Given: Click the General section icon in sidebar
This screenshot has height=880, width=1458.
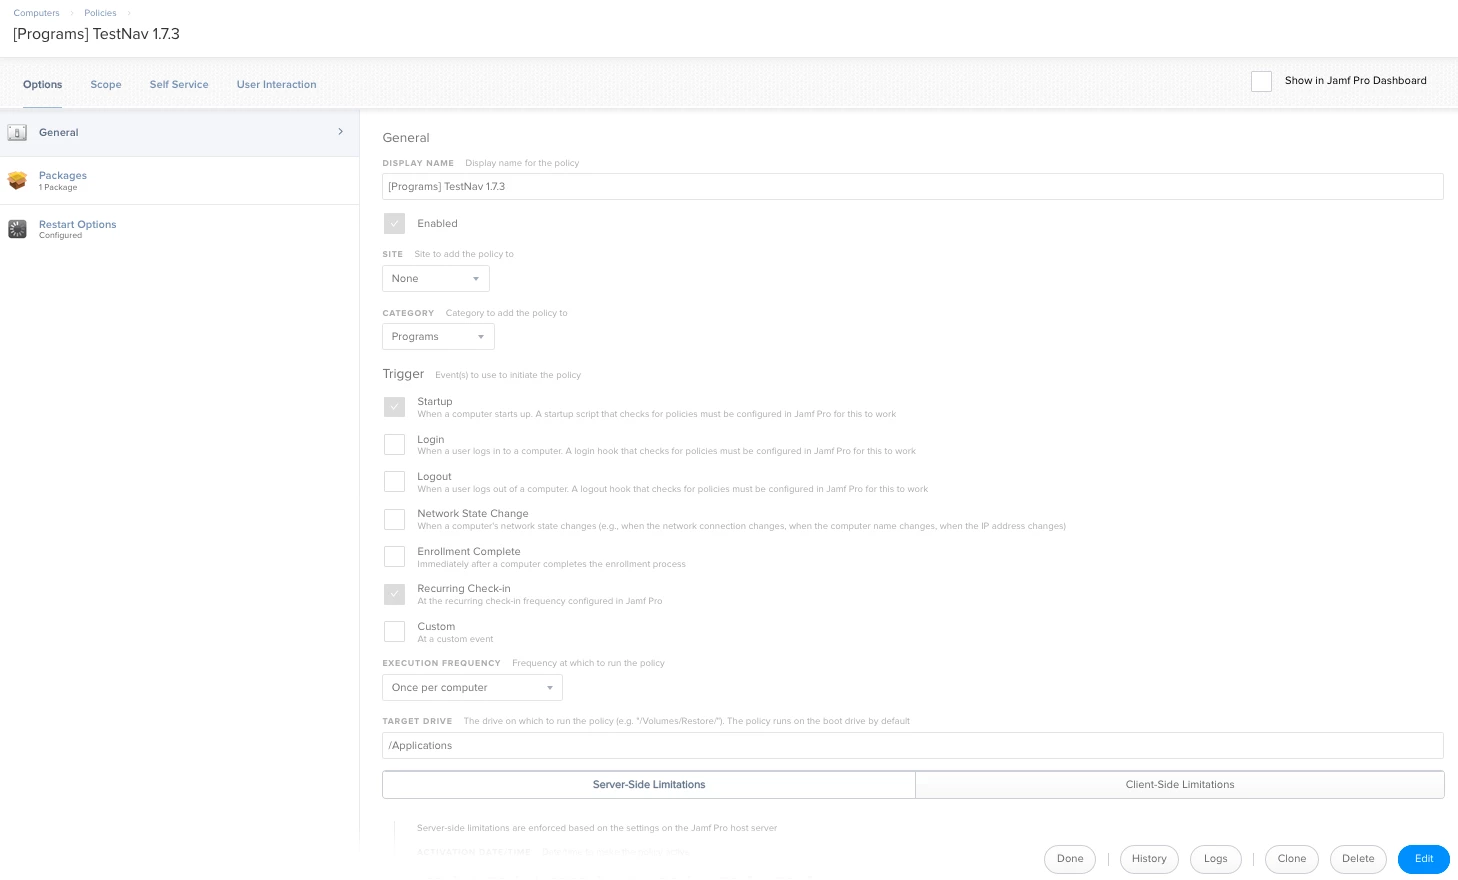Looking at the screenshot, I should [17, 132].
